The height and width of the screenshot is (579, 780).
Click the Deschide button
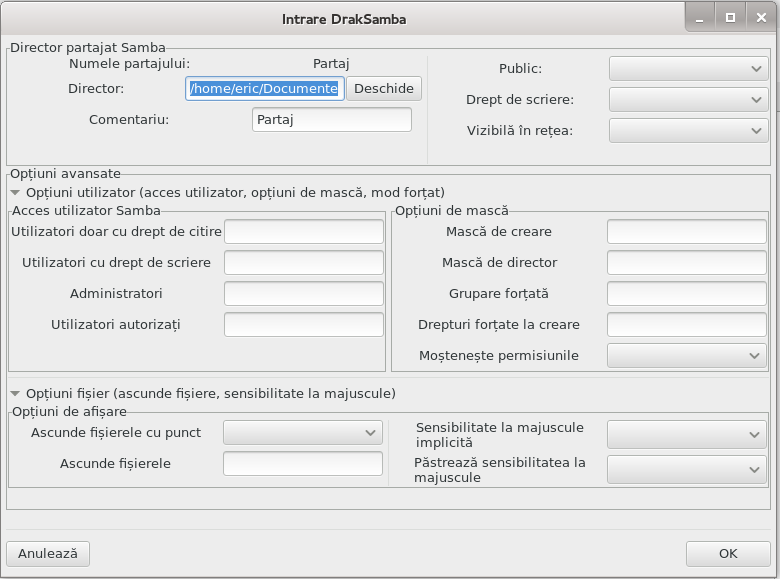click(384, 89)
